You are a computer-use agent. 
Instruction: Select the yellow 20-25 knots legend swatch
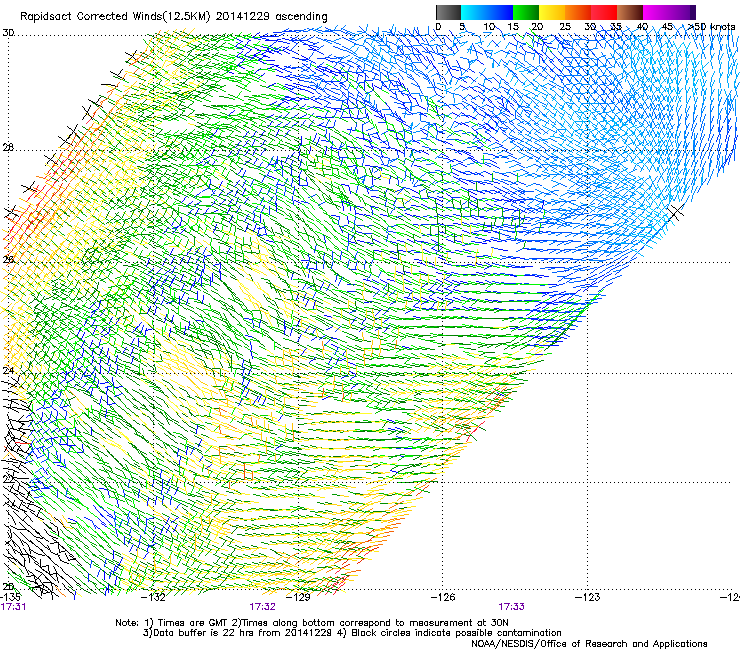pyautogui.click(x=552, y=12)
